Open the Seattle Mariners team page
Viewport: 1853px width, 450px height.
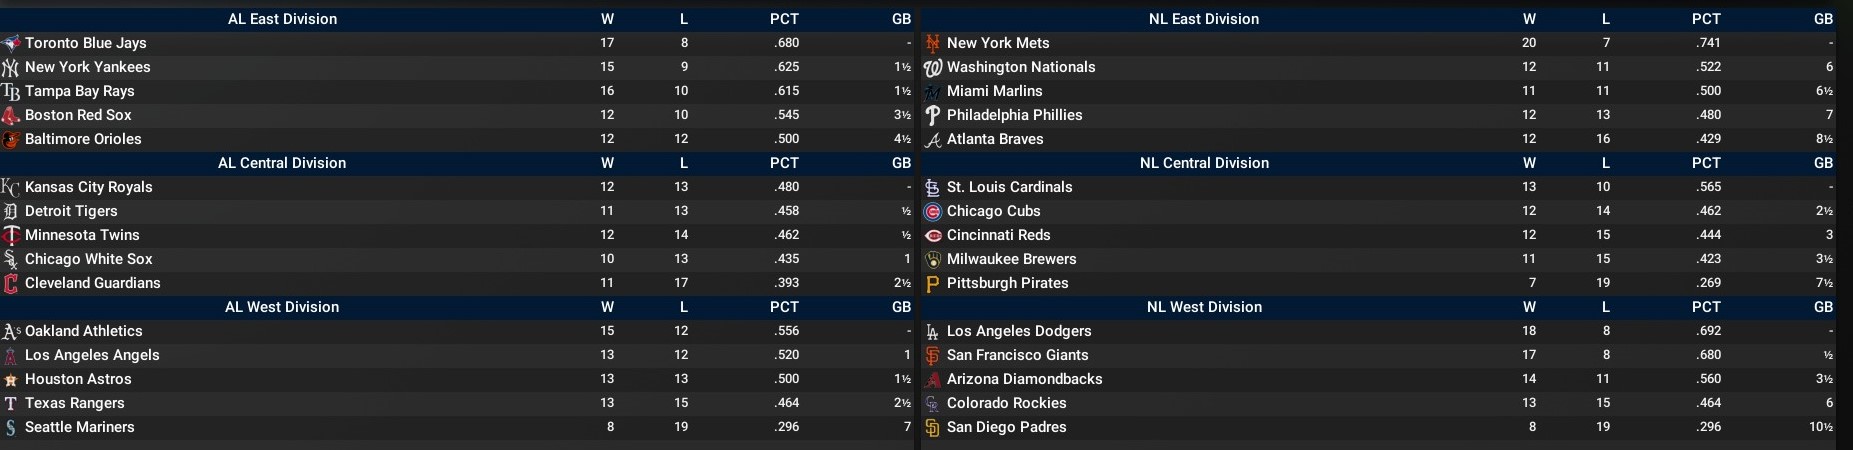click(x=79, y=427)
